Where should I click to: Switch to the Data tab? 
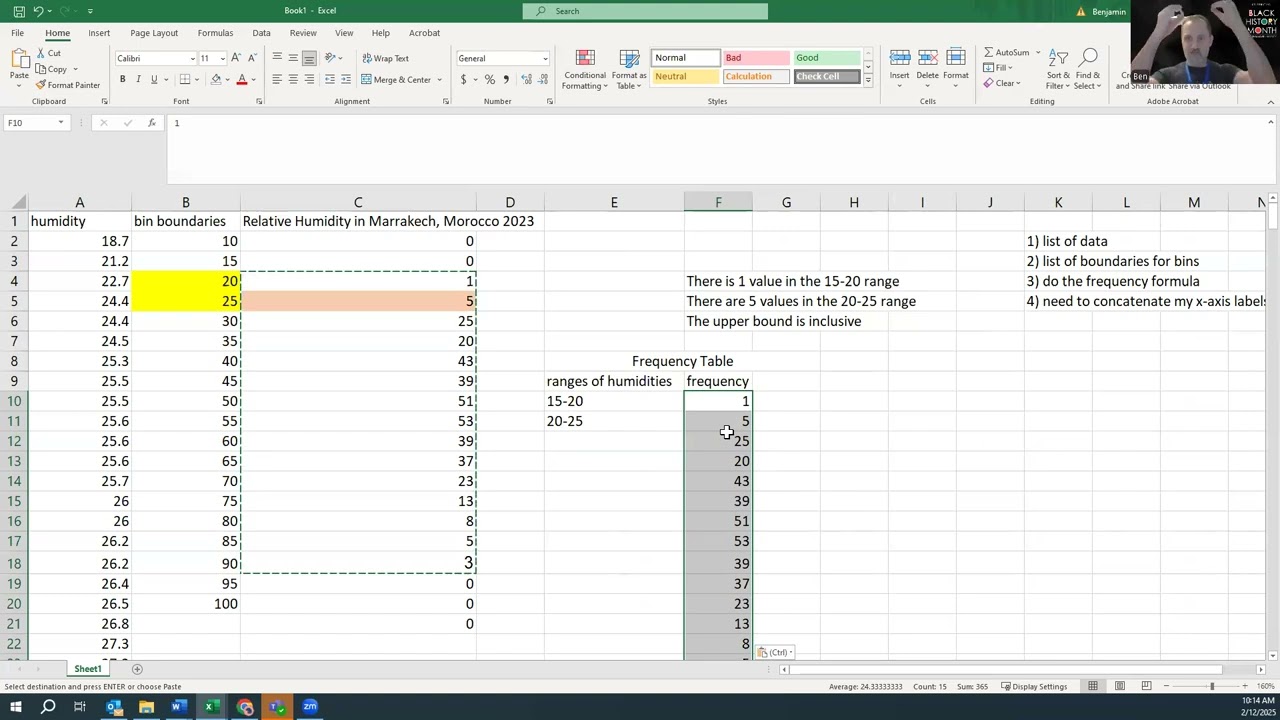pos(261,33)
